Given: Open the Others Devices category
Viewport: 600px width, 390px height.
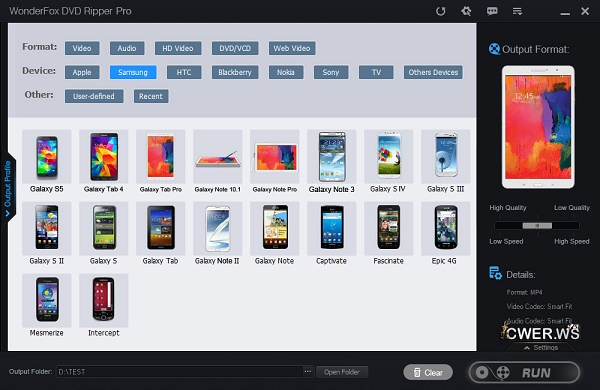Looking at the screenshot, I should (433, 72).
